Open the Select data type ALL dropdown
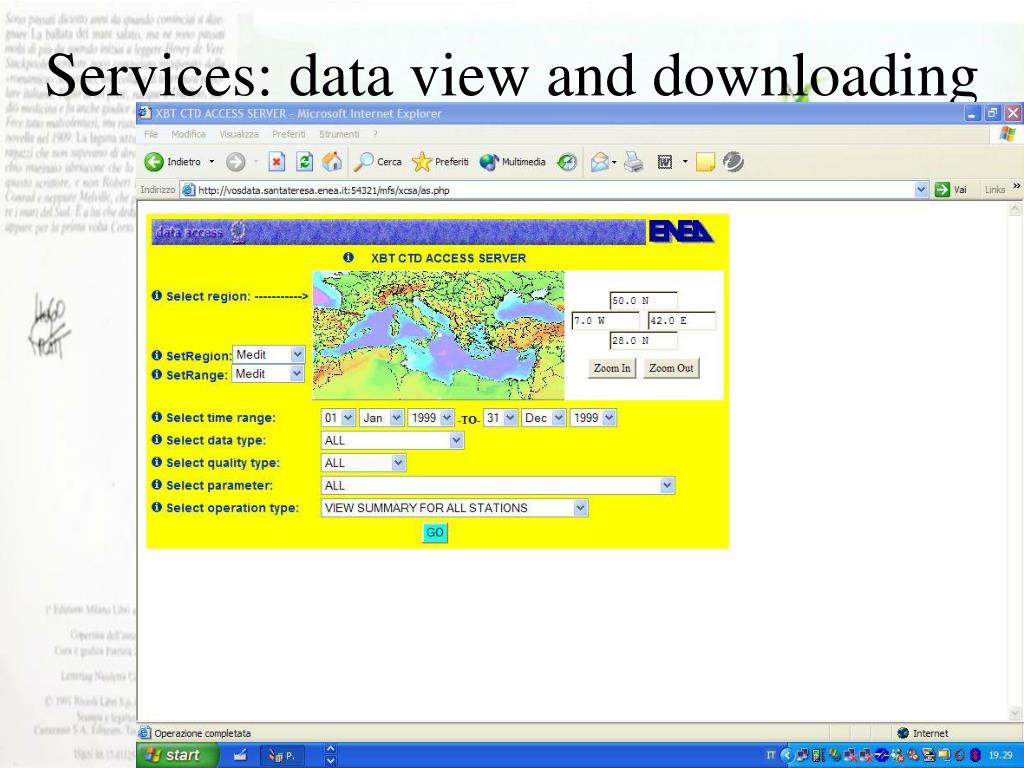This screenshot has width=1024, height=768. click(392, 441)
